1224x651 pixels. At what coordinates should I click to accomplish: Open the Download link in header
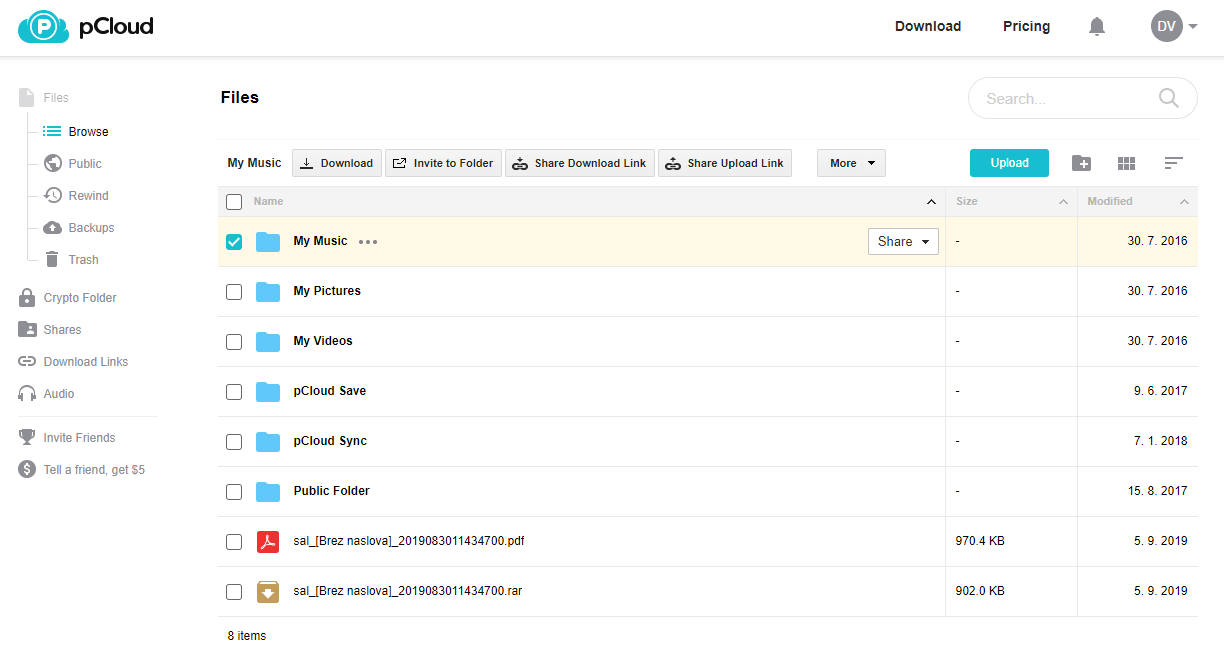[x=928, y=27]
